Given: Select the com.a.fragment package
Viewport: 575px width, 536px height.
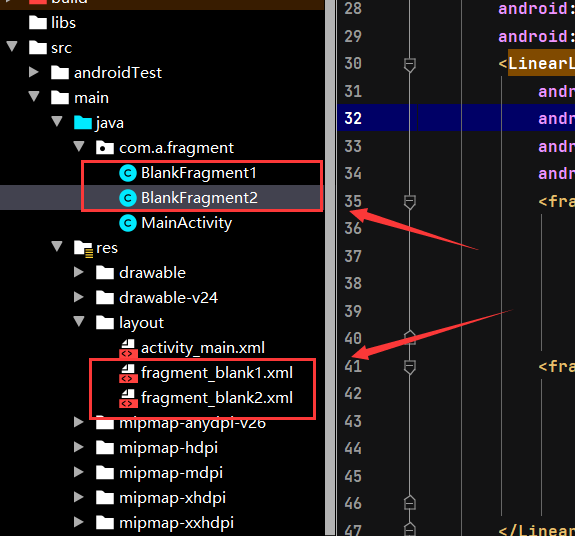Looking at the screenshot, I should (x=176, y=148).
